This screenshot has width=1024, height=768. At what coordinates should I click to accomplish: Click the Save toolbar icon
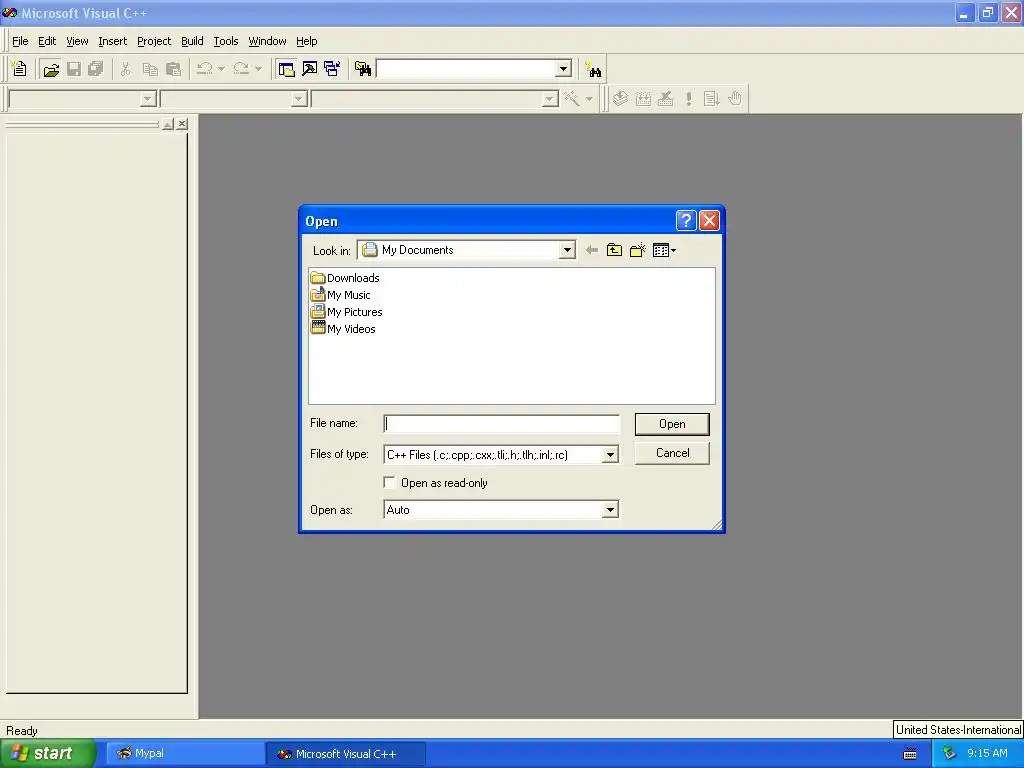point(74,69)
